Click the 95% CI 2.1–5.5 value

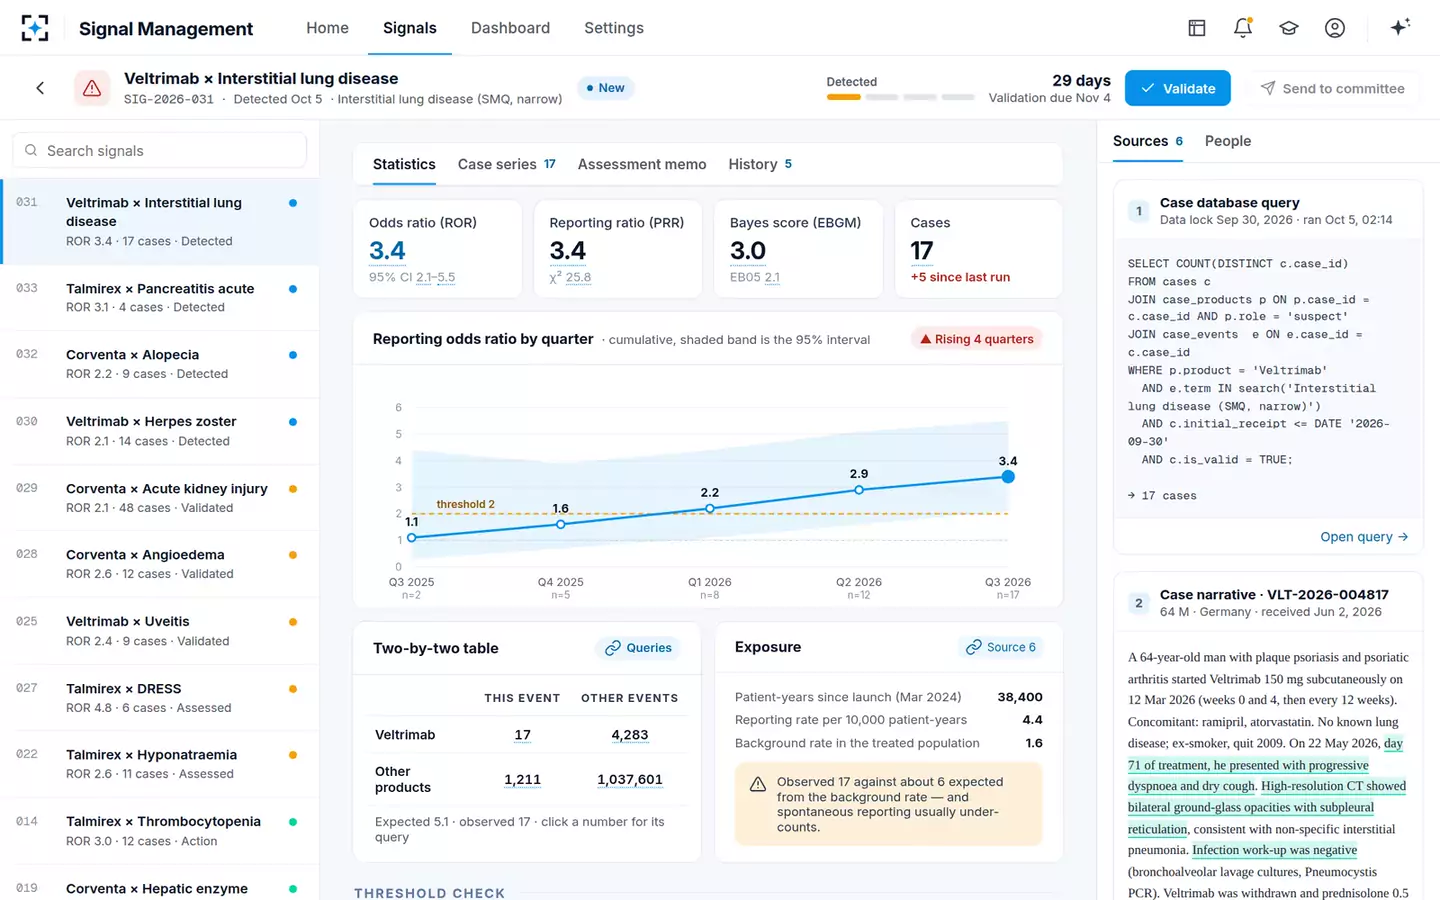[412, 277]
